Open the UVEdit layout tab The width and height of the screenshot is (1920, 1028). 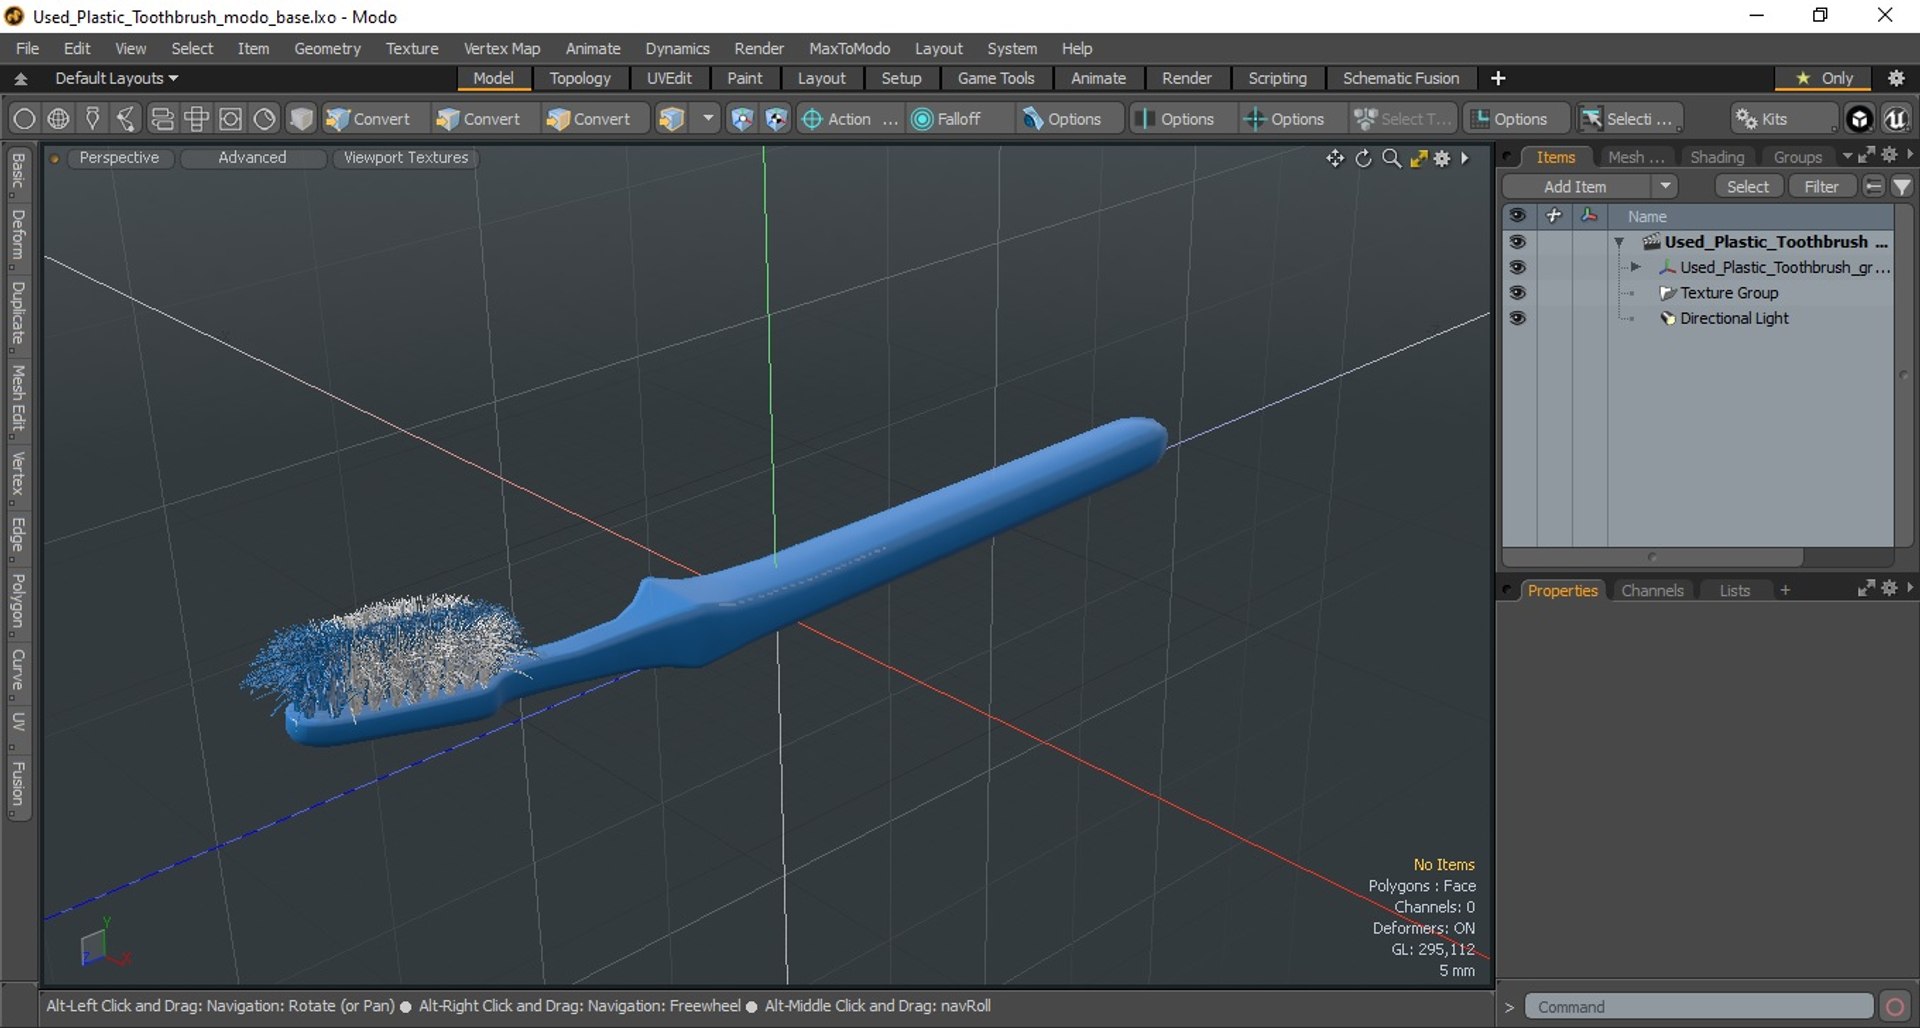coord(669,78)
